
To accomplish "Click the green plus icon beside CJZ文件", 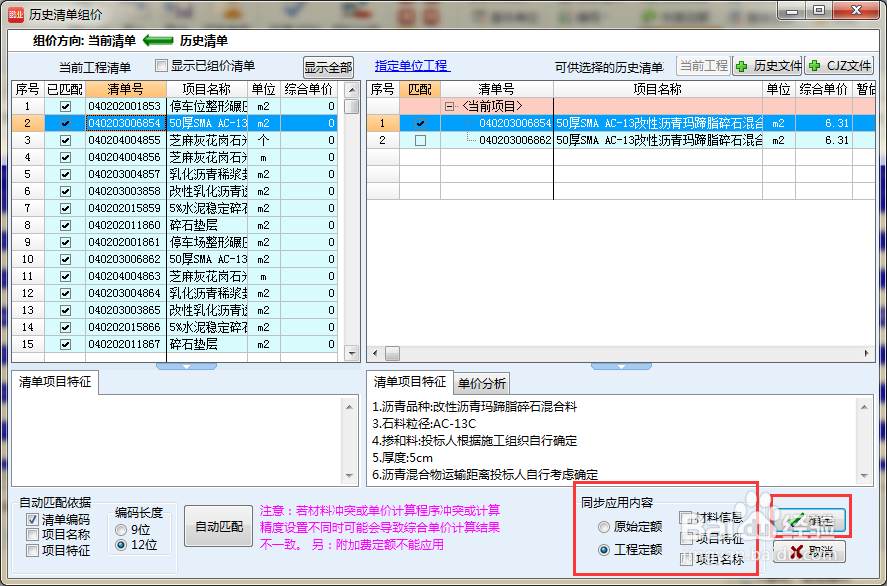I will point(813,65).
